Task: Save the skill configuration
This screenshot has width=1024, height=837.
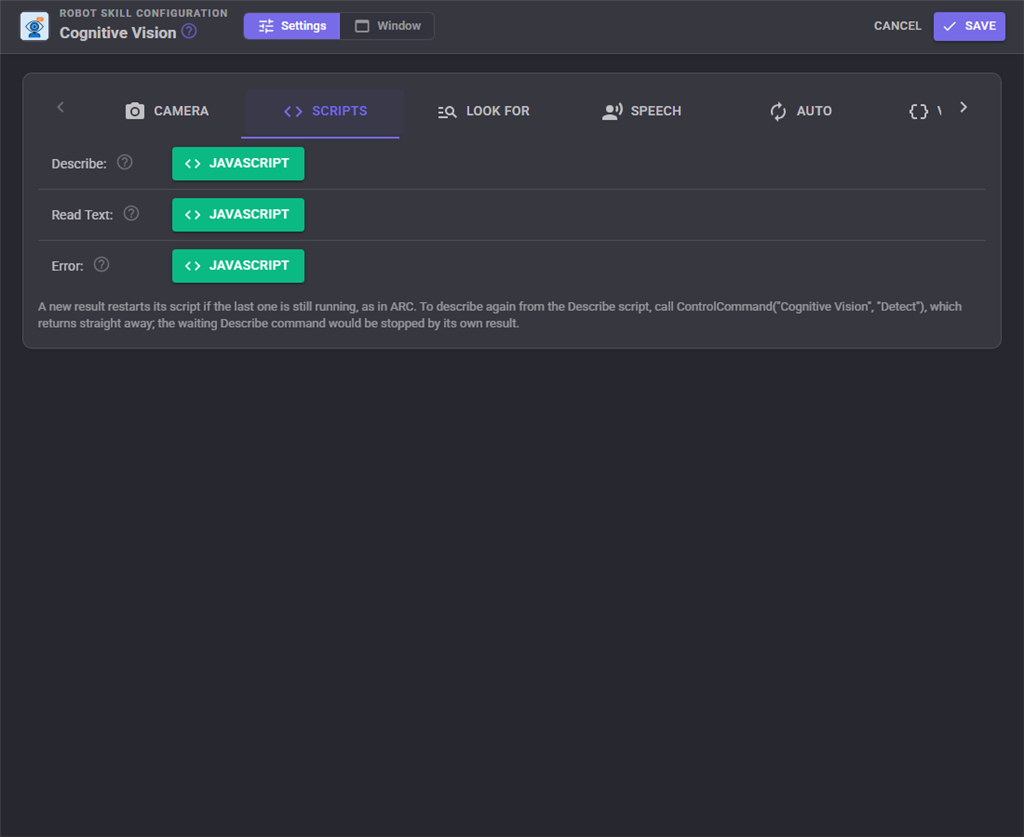Action: tap(969, 26)
